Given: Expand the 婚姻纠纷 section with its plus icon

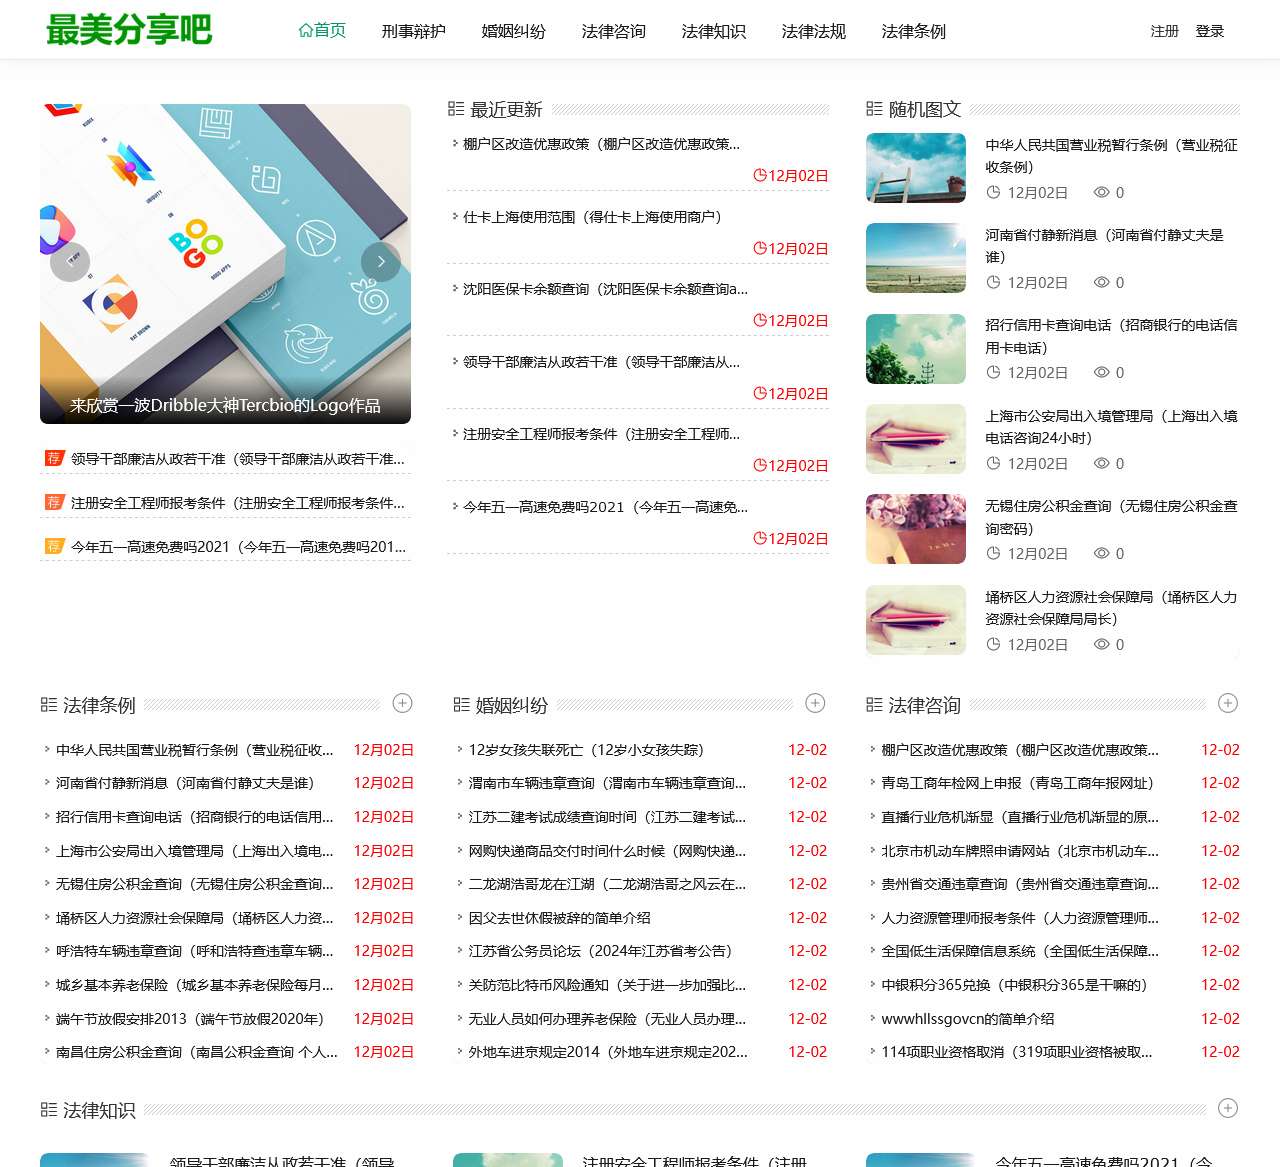Looking at the screenshot, I should (816, 703).
